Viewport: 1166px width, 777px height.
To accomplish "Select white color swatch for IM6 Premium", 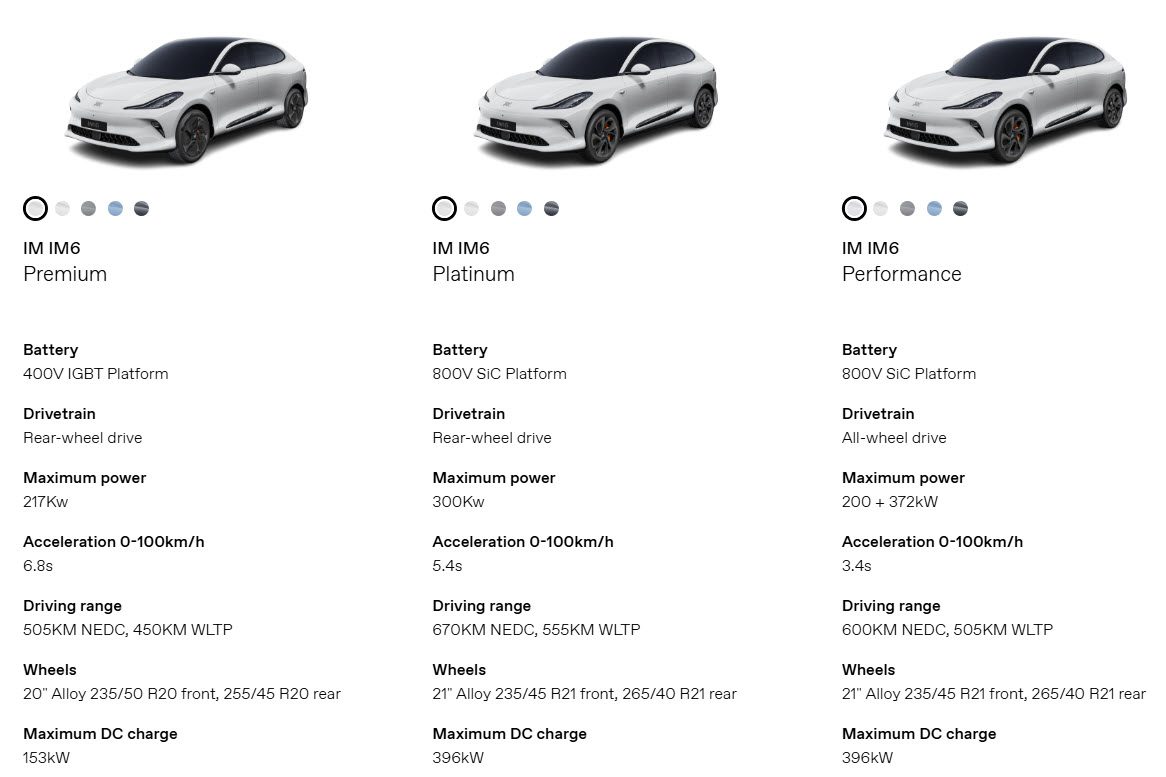I will 36,209.
